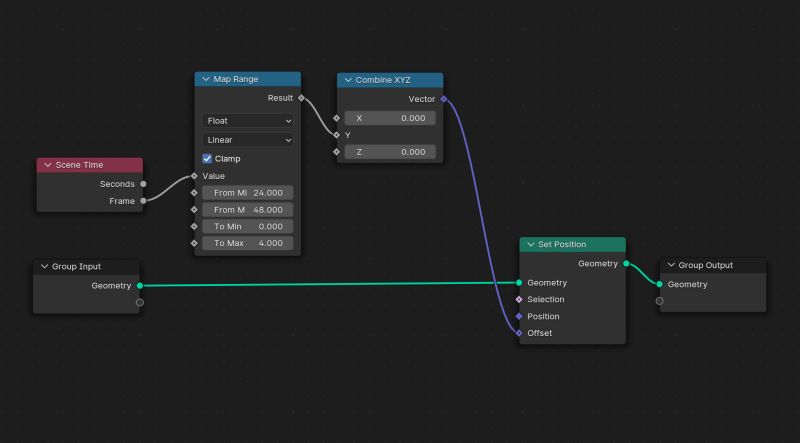Click the Y label in Combine XYZ

347,135
